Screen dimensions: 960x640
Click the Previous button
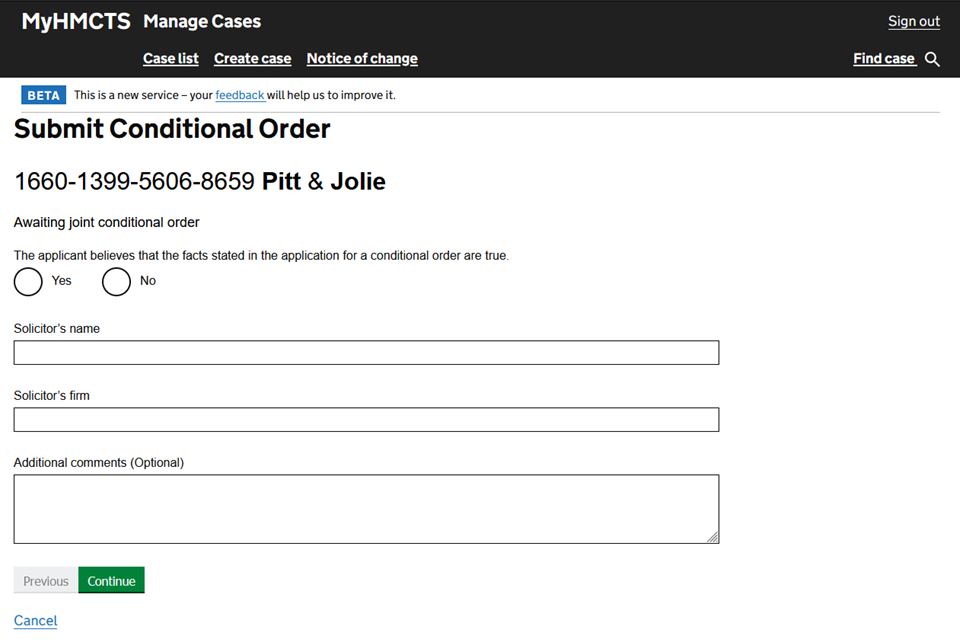[46, 581]
